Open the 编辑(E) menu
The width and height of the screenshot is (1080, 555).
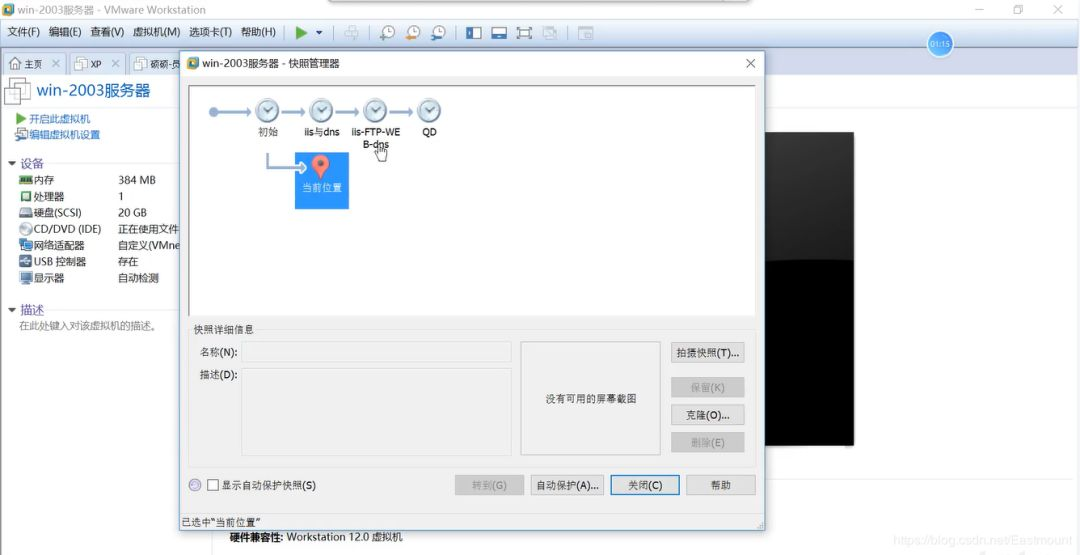65,32
